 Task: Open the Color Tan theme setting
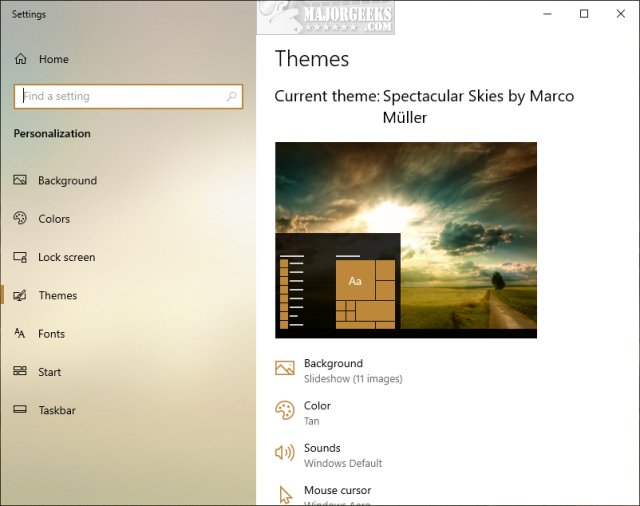tap(318, 412)
